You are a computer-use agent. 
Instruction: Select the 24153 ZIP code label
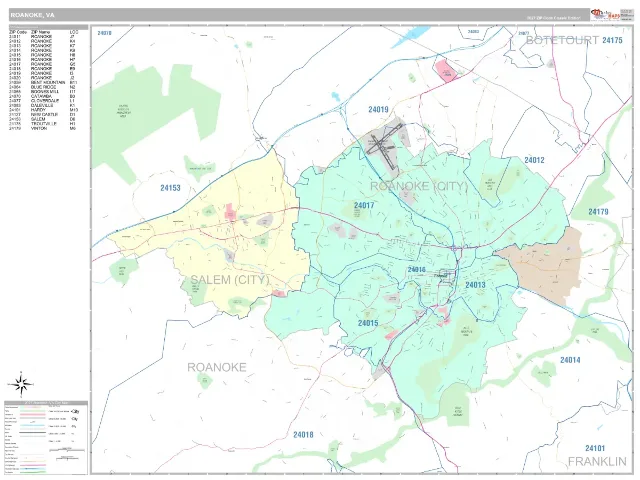tap(170, 188)
